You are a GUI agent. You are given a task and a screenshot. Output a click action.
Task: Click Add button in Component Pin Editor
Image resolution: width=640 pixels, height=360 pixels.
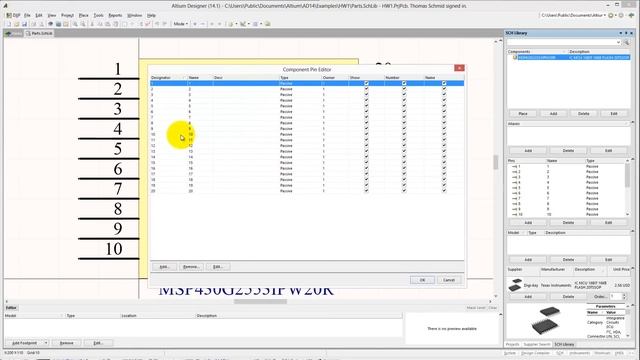164,267
